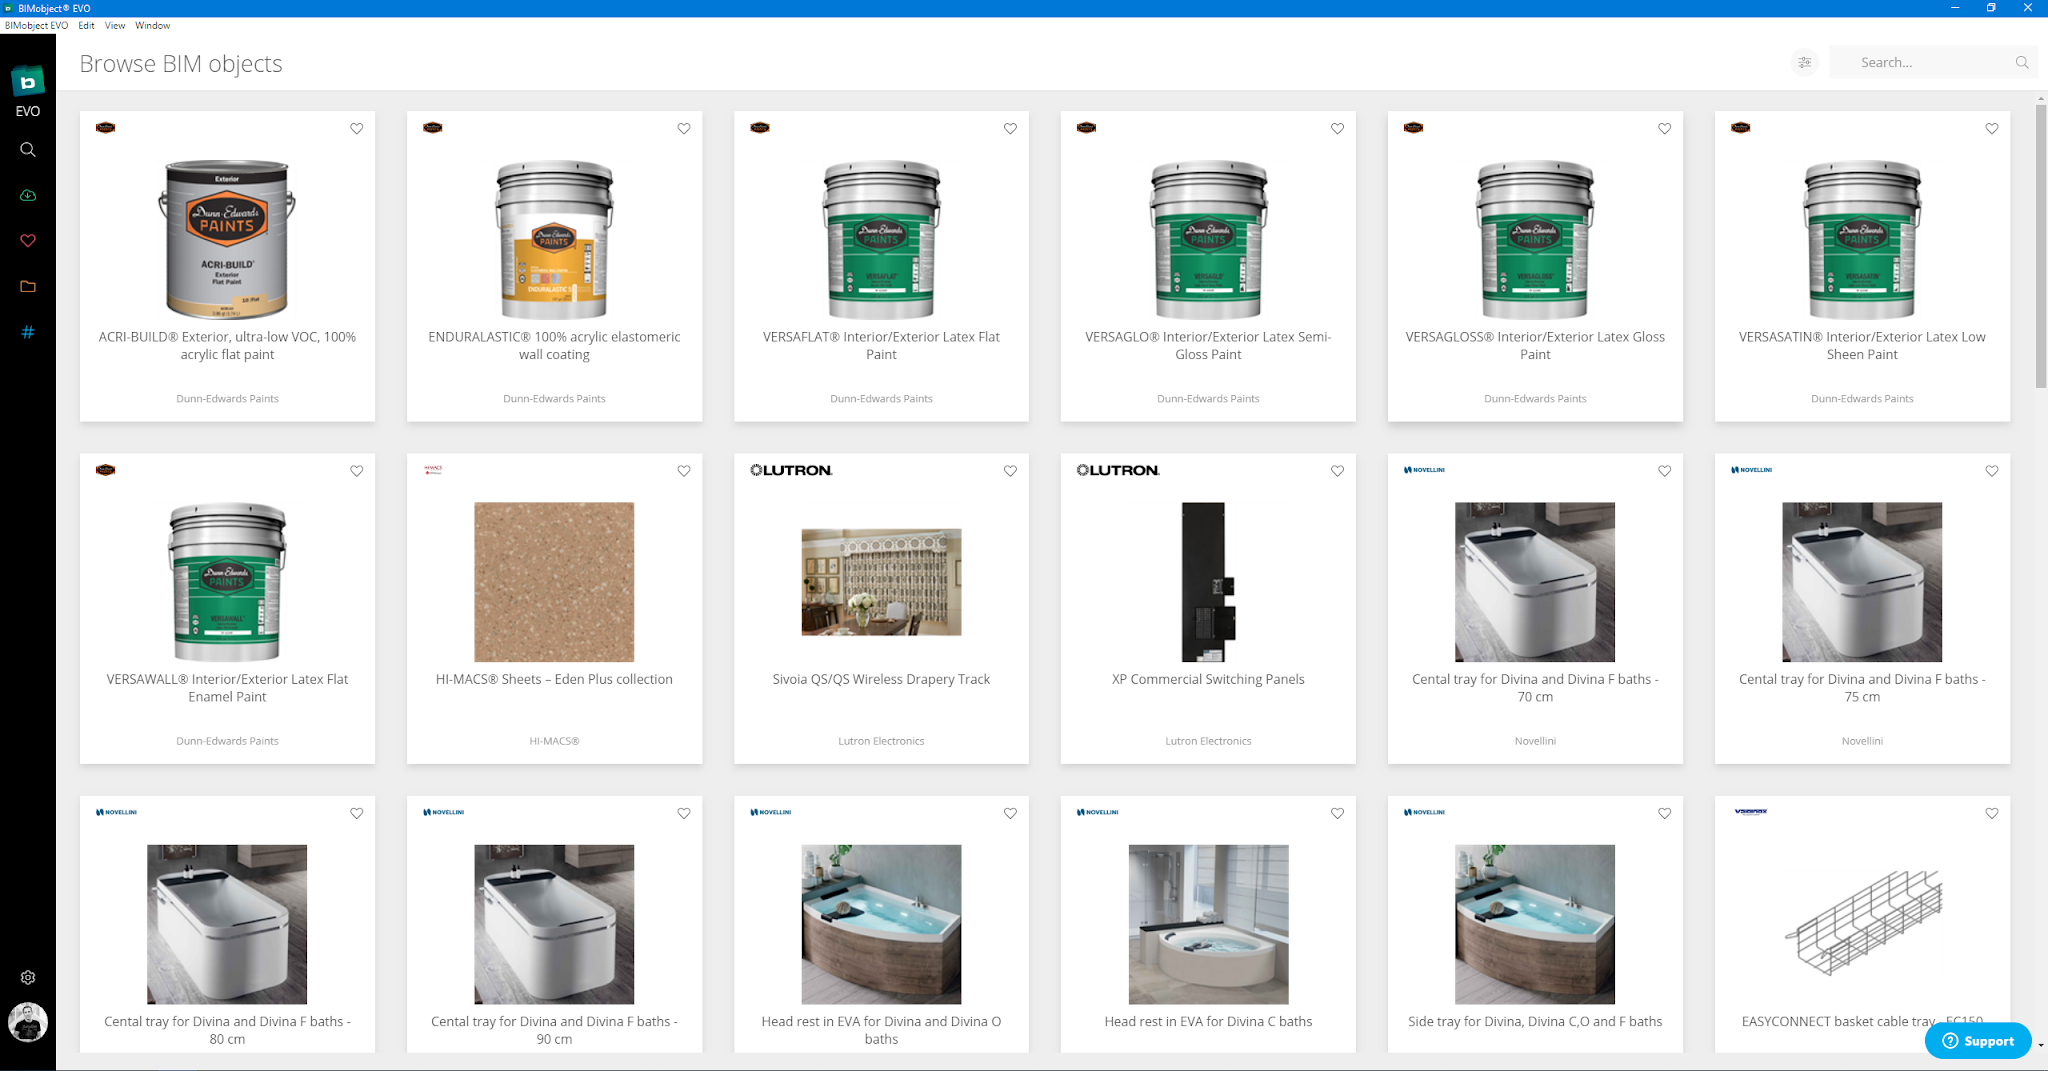Screen dimensions: 2048x1071
Task: Click the Lutron logo on XP Commercial card
Action: [x=1118, y=470]
